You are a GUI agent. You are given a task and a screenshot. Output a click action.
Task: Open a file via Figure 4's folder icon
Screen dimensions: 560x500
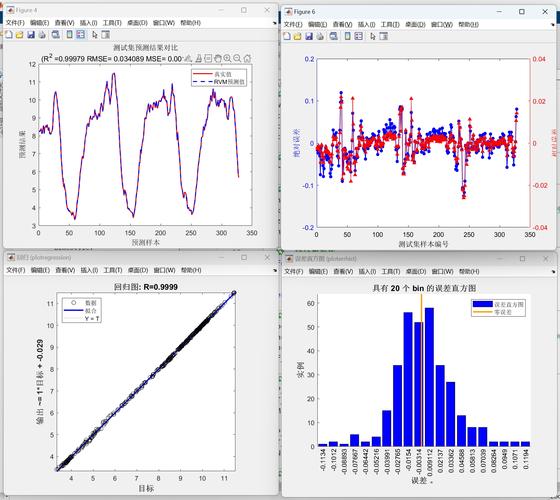(x=20, y=35)
